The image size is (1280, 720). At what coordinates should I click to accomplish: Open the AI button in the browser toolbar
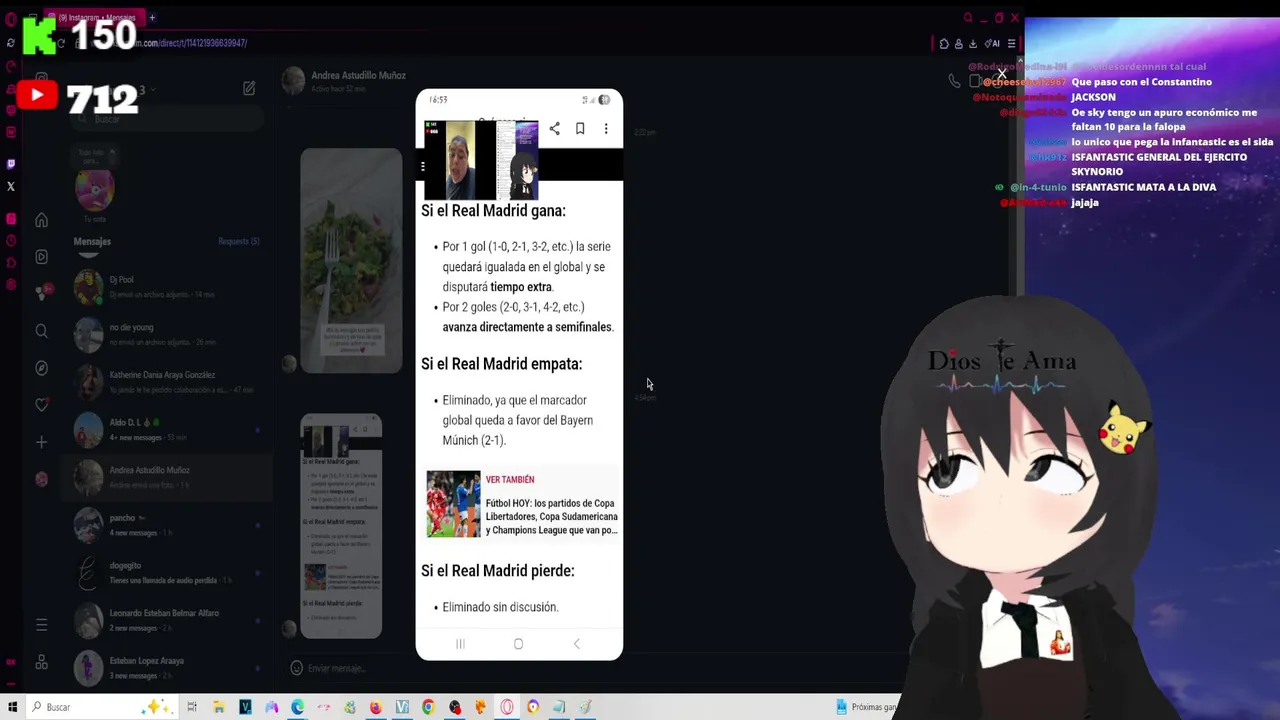click(993, 43)
